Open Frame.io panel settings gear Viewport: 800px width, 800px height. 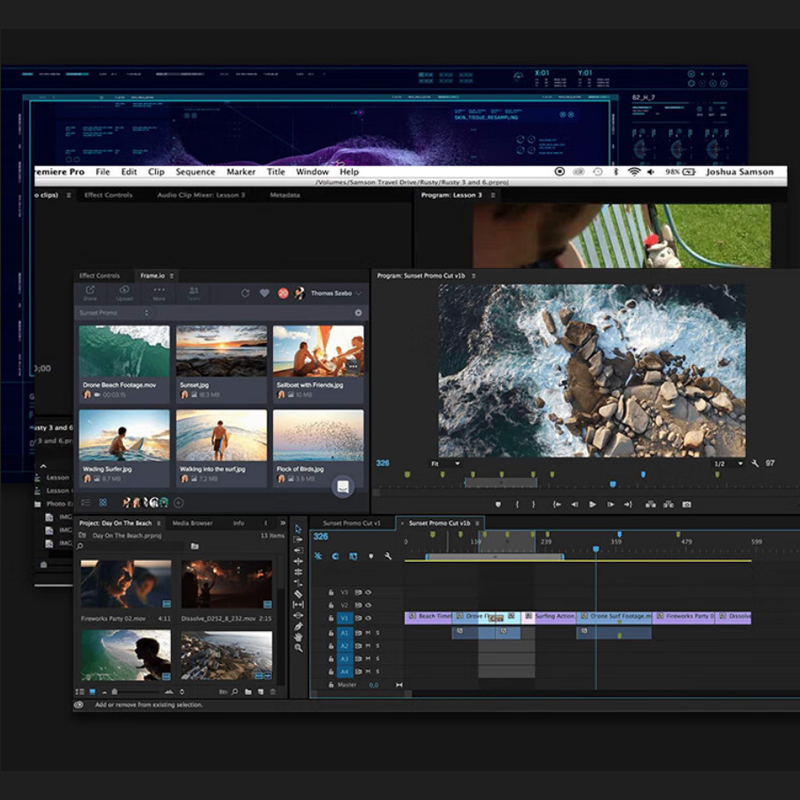click(x=359, y=313)
